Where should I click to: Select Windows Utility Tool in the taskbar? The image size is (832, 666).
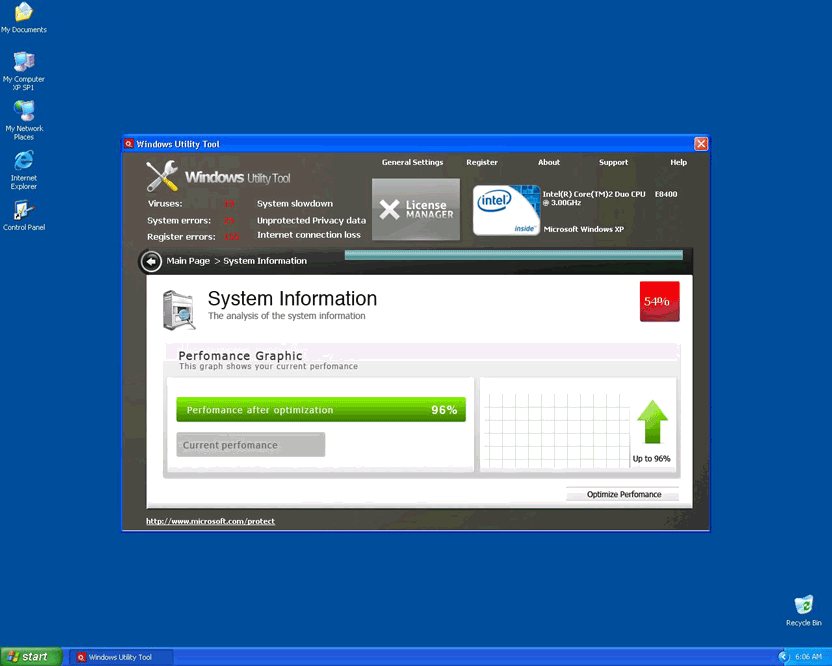click(x=115, y=657)
